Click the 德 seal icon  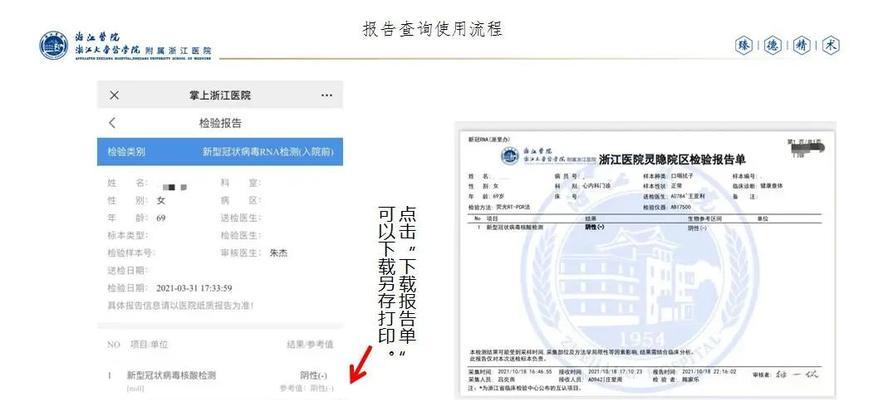[x=773, y=46]
